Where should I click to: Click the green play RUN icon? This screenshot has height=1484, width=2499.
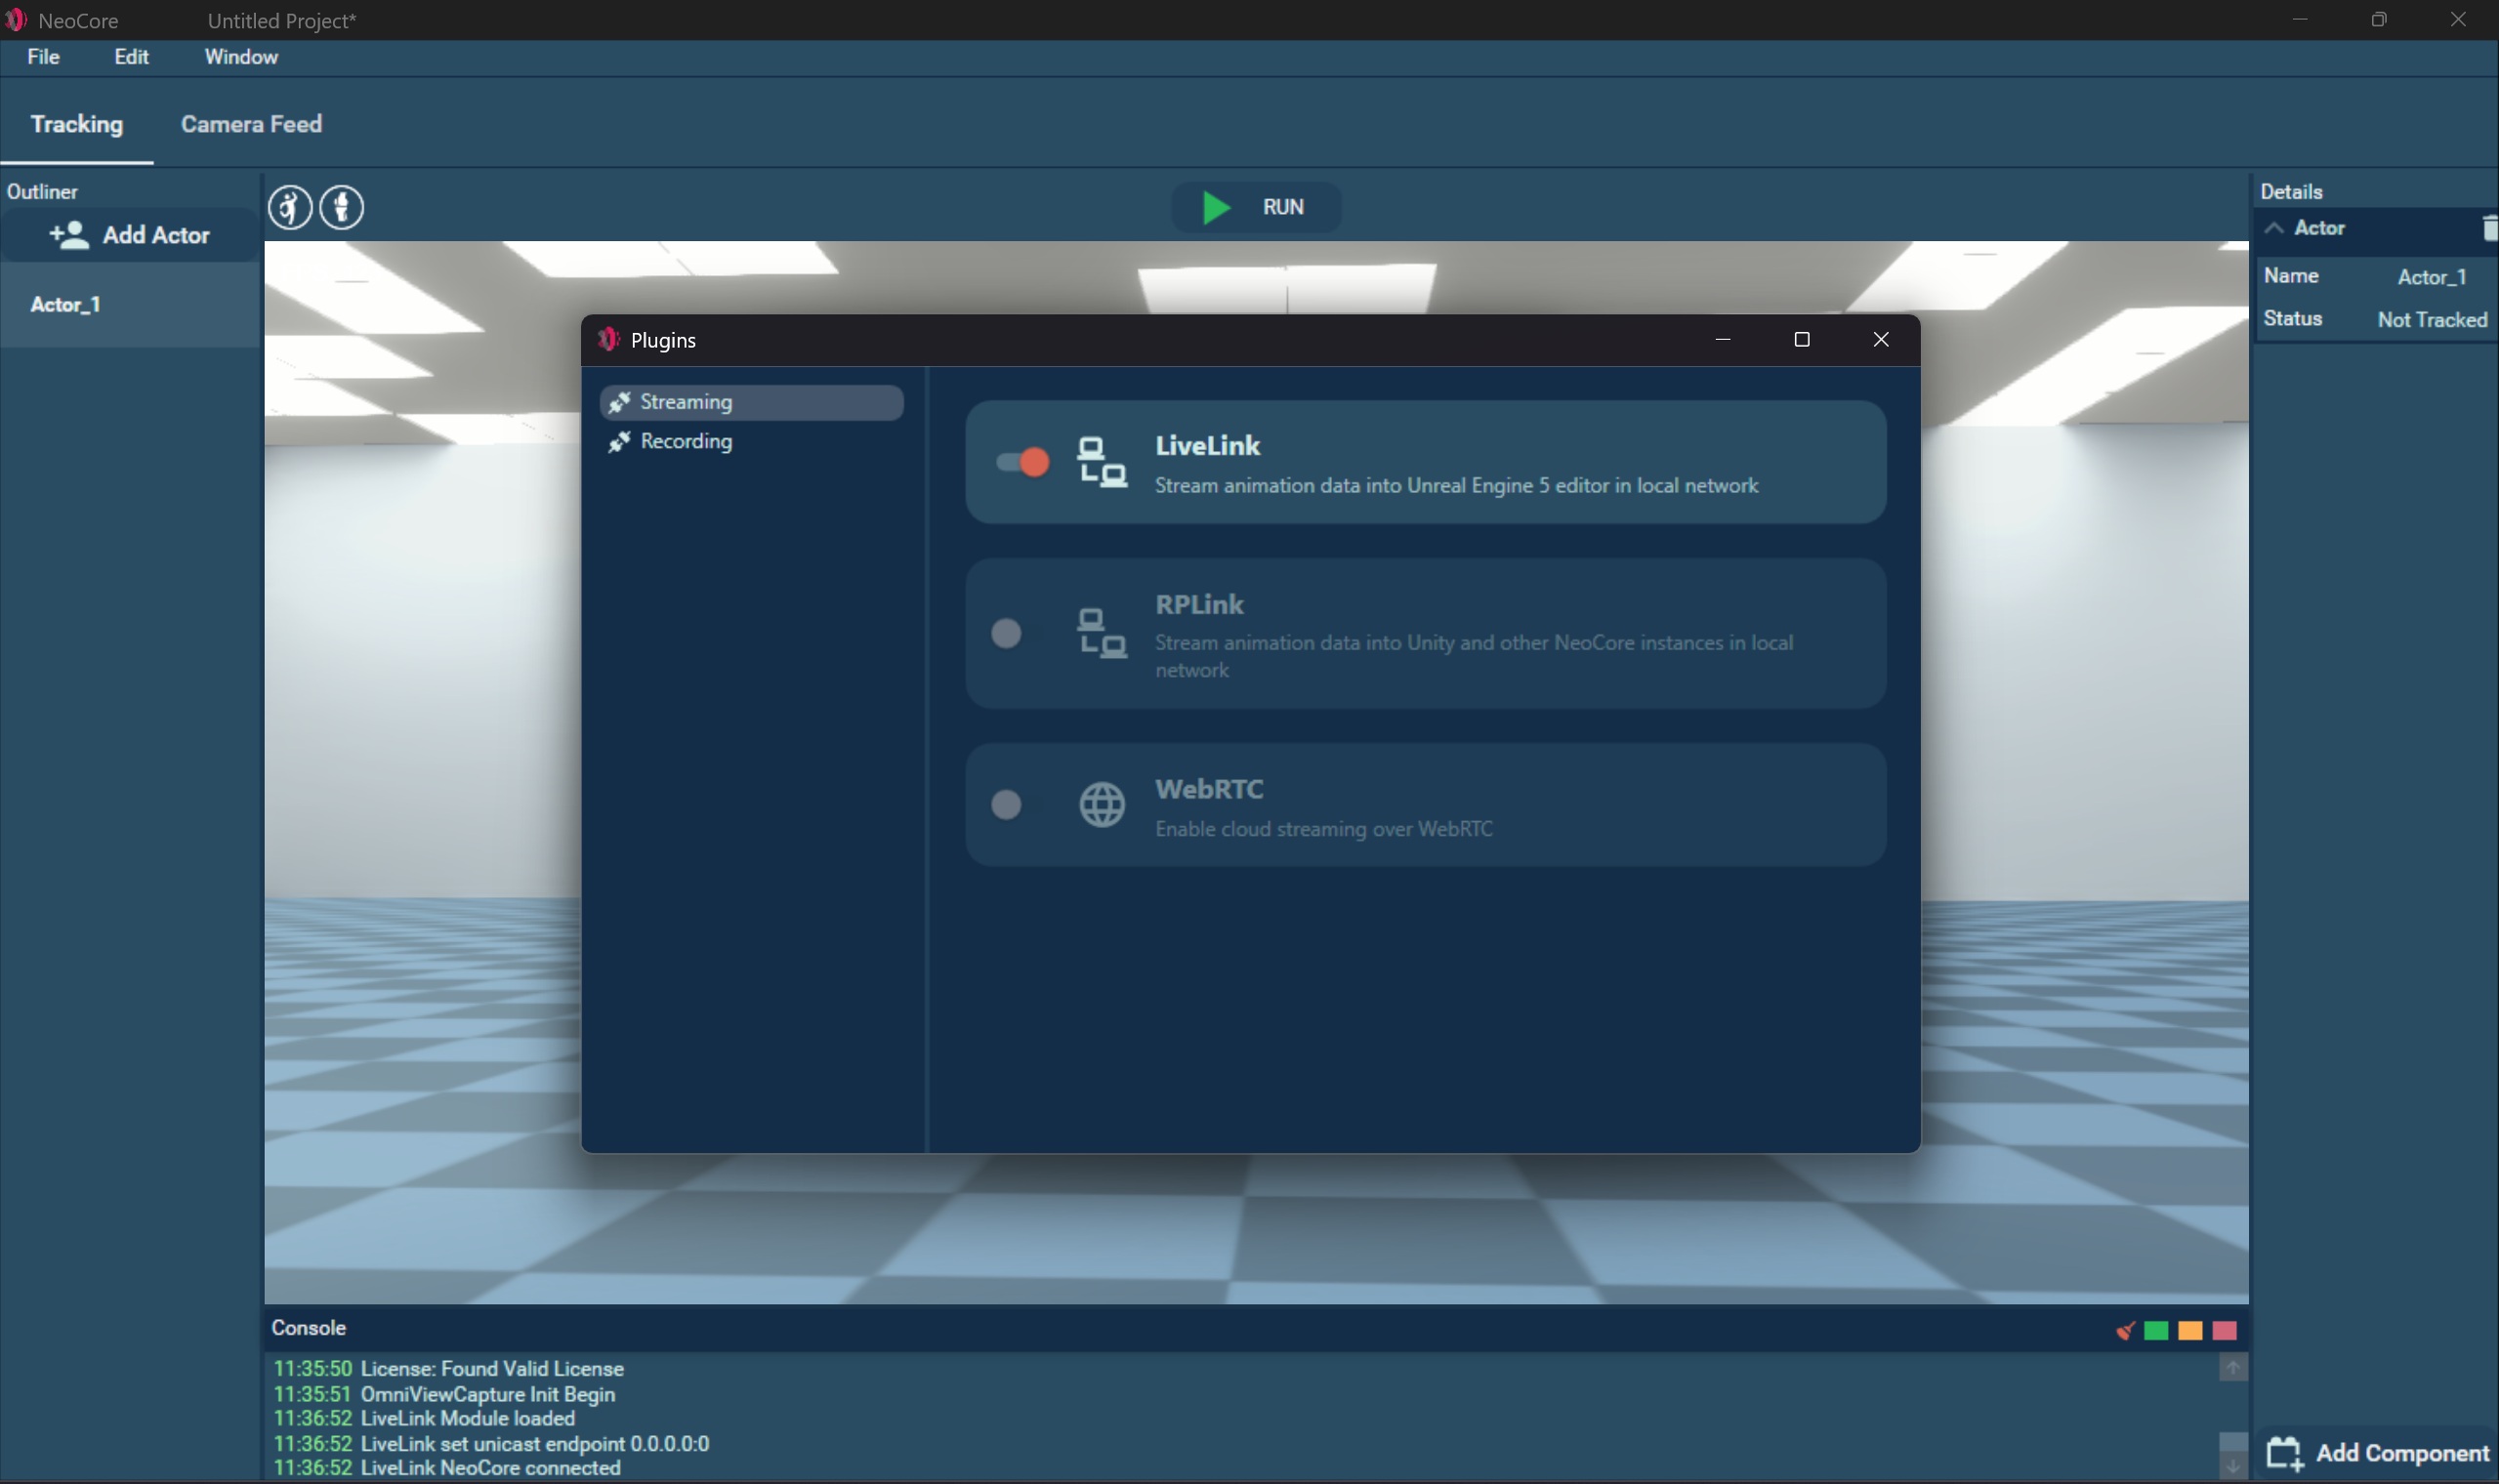(1215, 207)
